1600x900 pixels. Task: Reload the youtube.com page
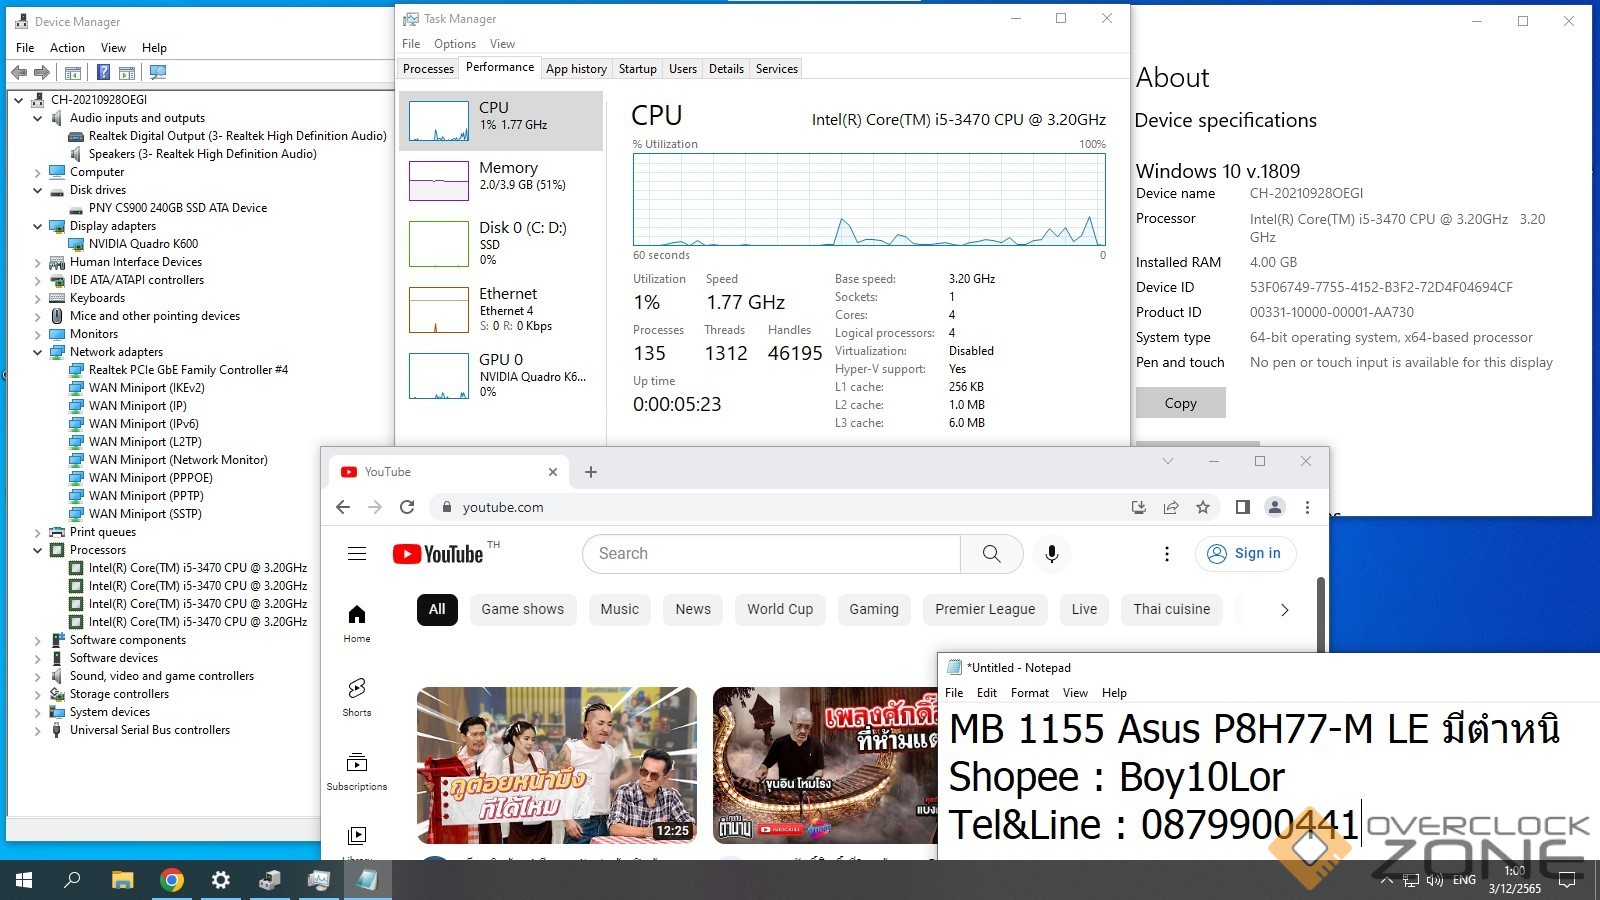pos(407,507)
